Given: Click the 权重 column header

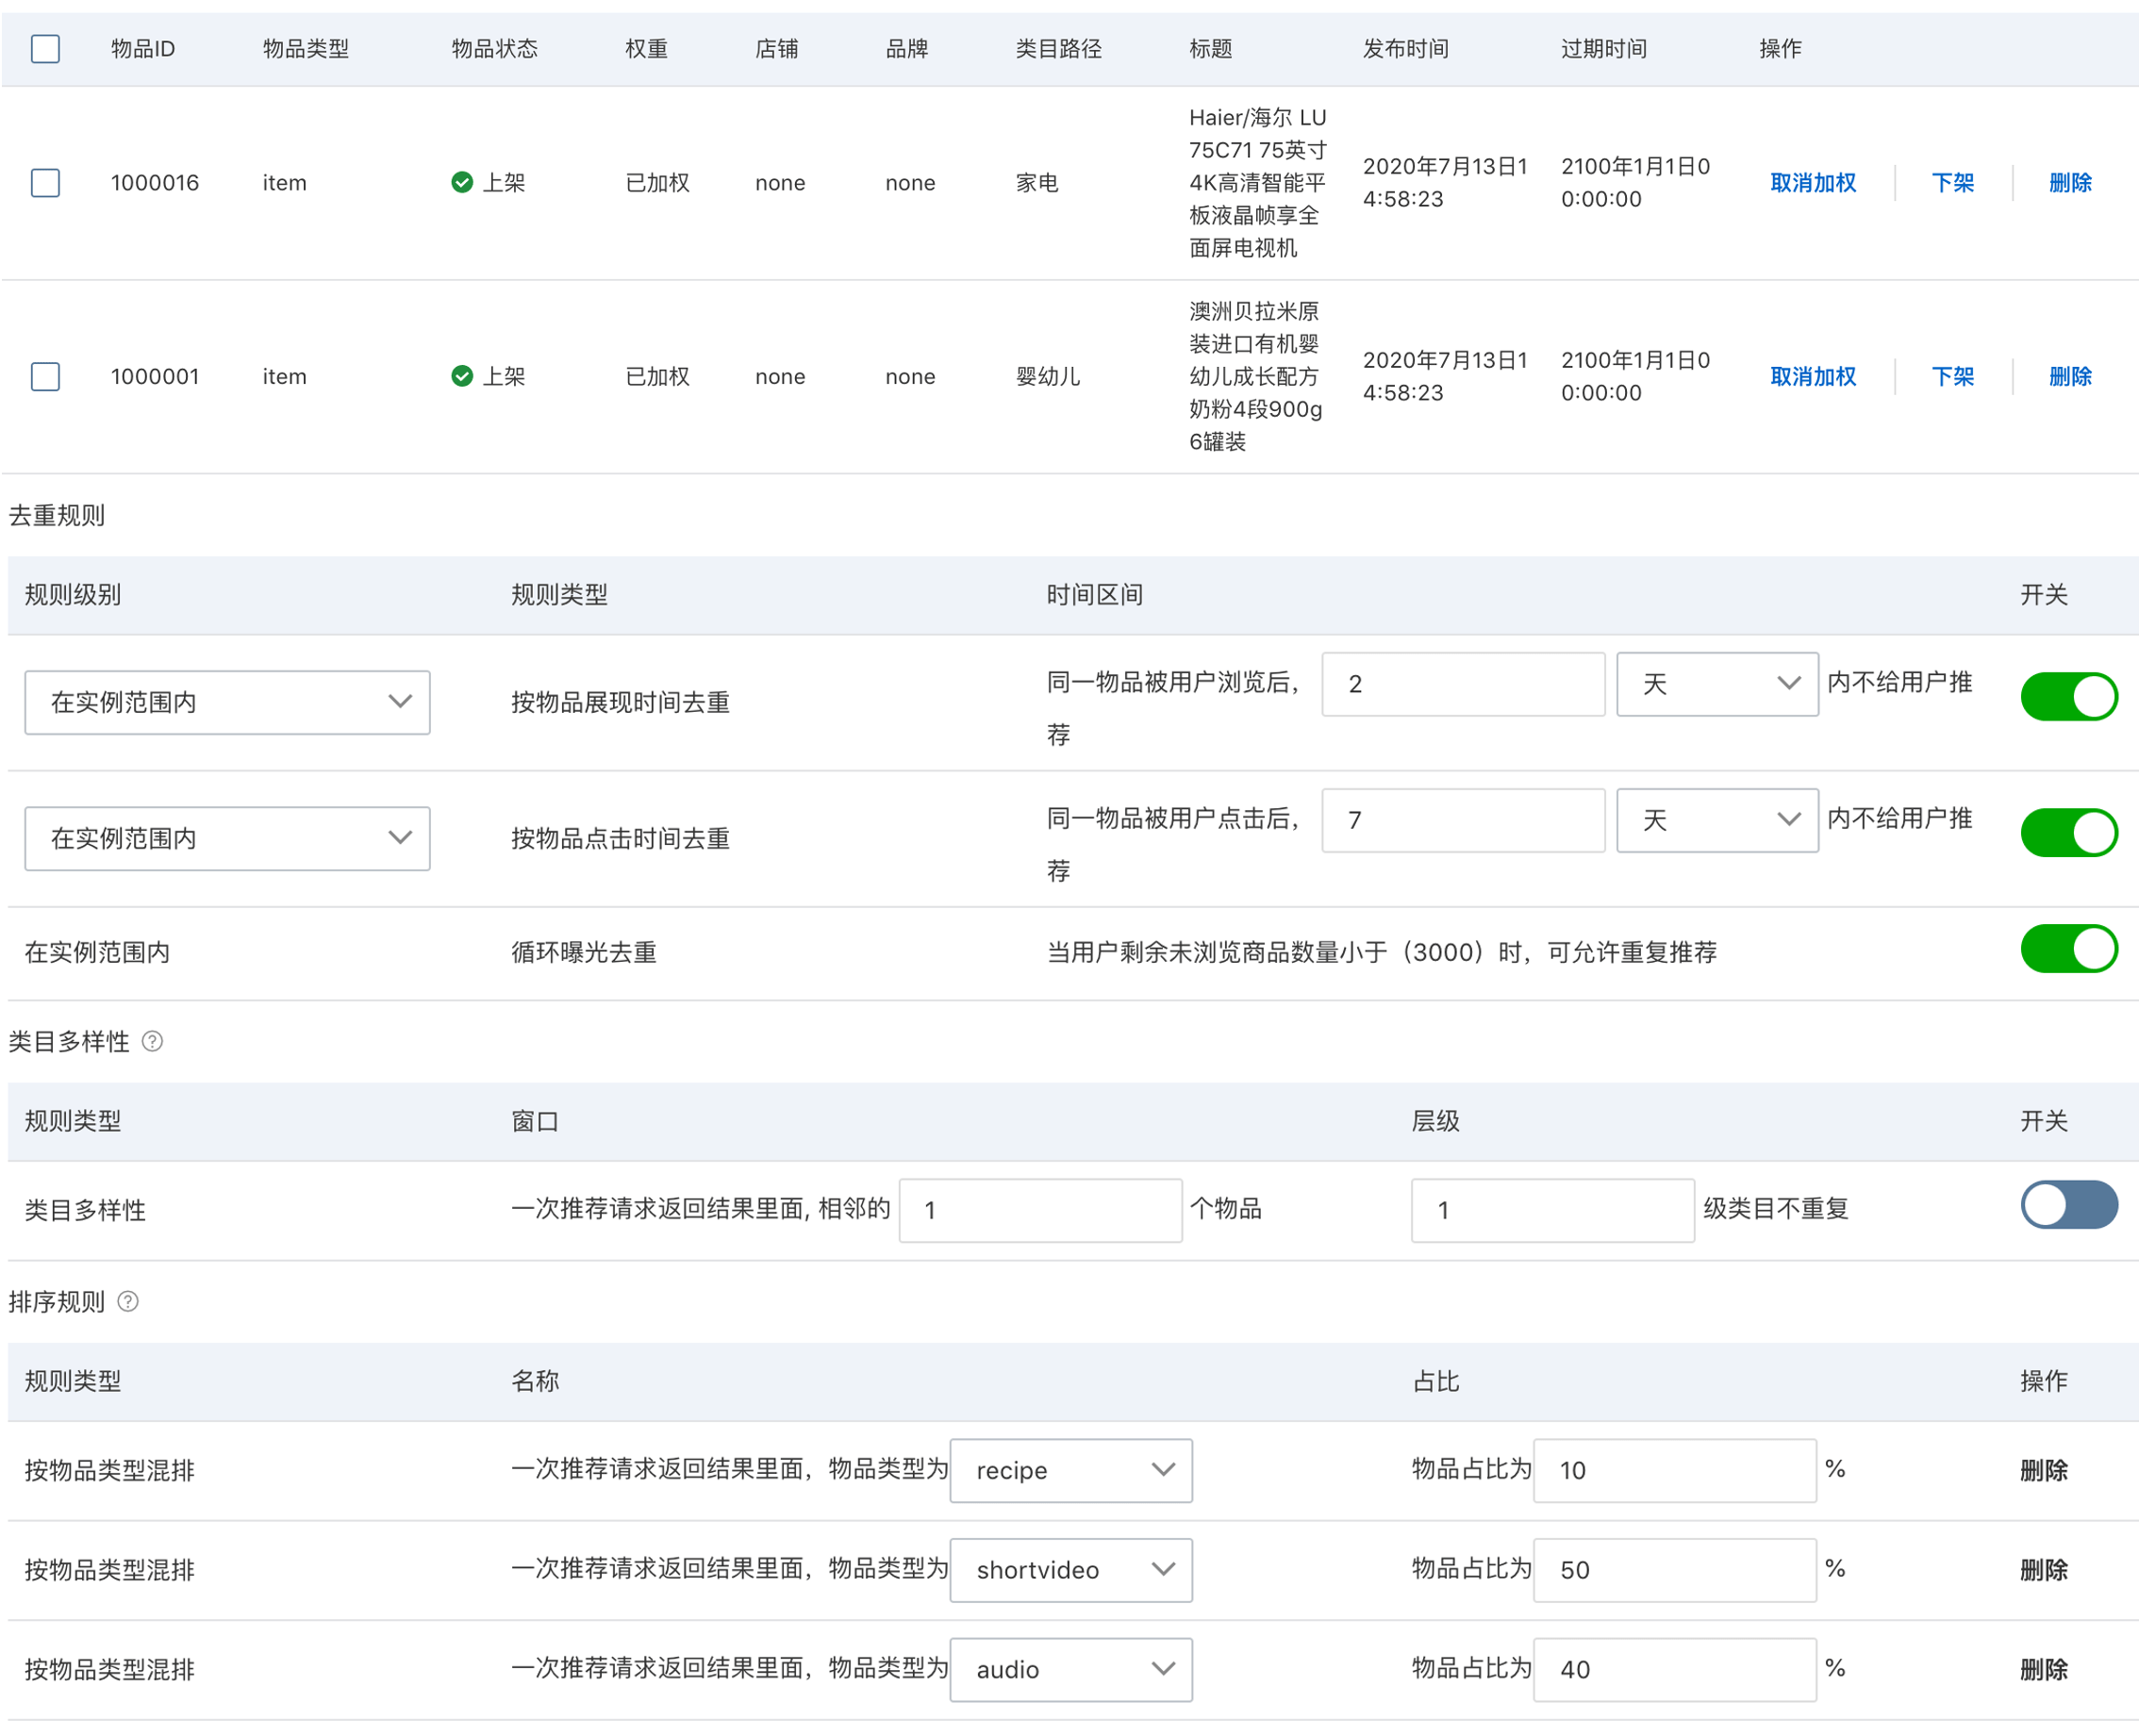Looking at the screenshot, I should click(646, 48).
